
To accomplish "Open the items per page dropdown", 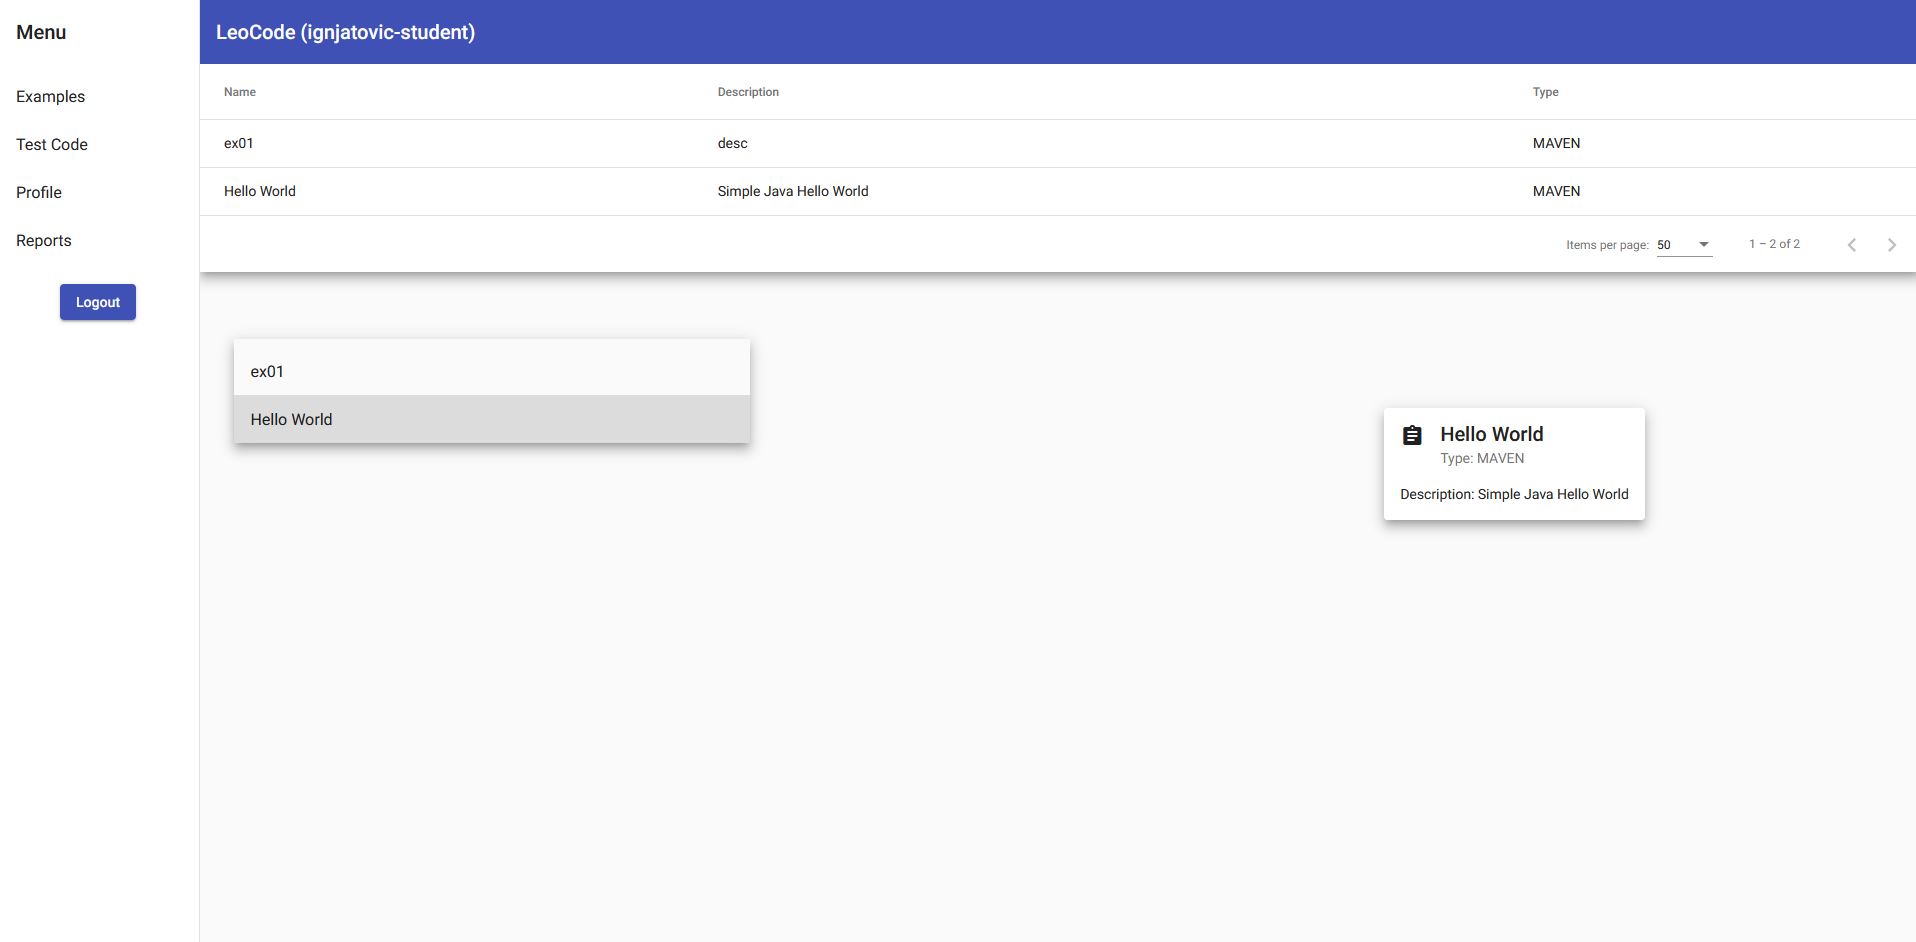I will (1685, 244).
